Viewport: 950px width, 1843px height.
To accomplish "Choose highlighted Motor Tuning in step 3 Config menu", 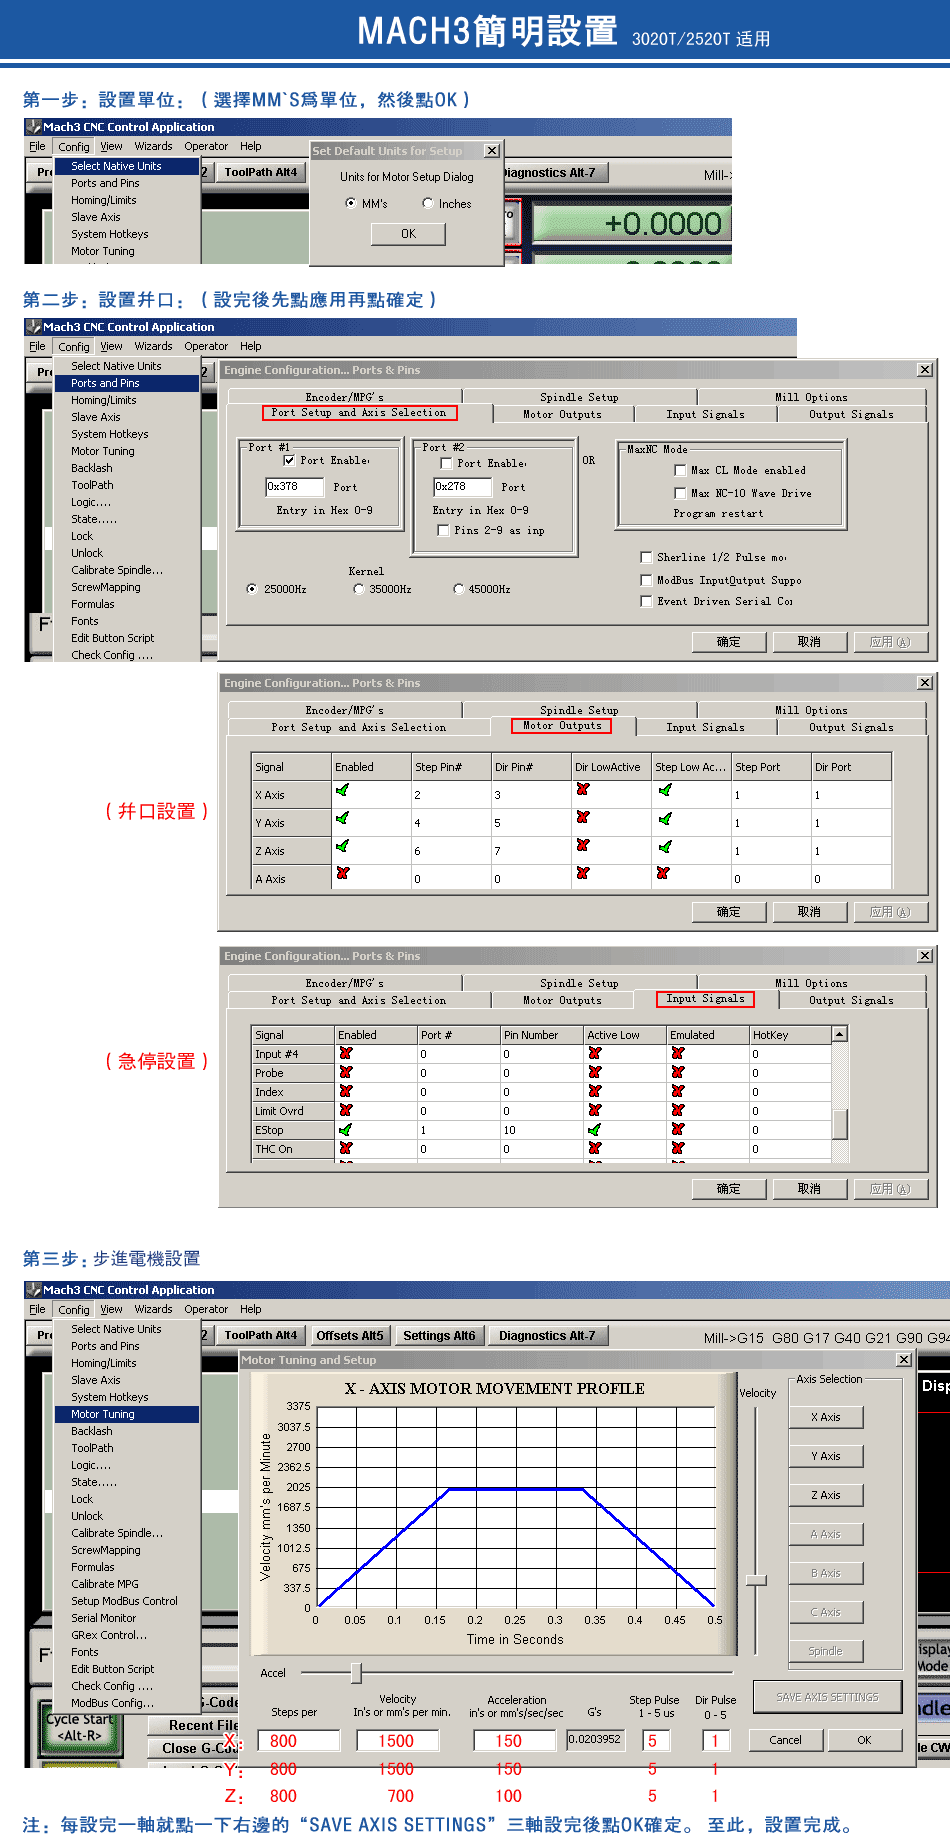I will tap(127, 1414).
